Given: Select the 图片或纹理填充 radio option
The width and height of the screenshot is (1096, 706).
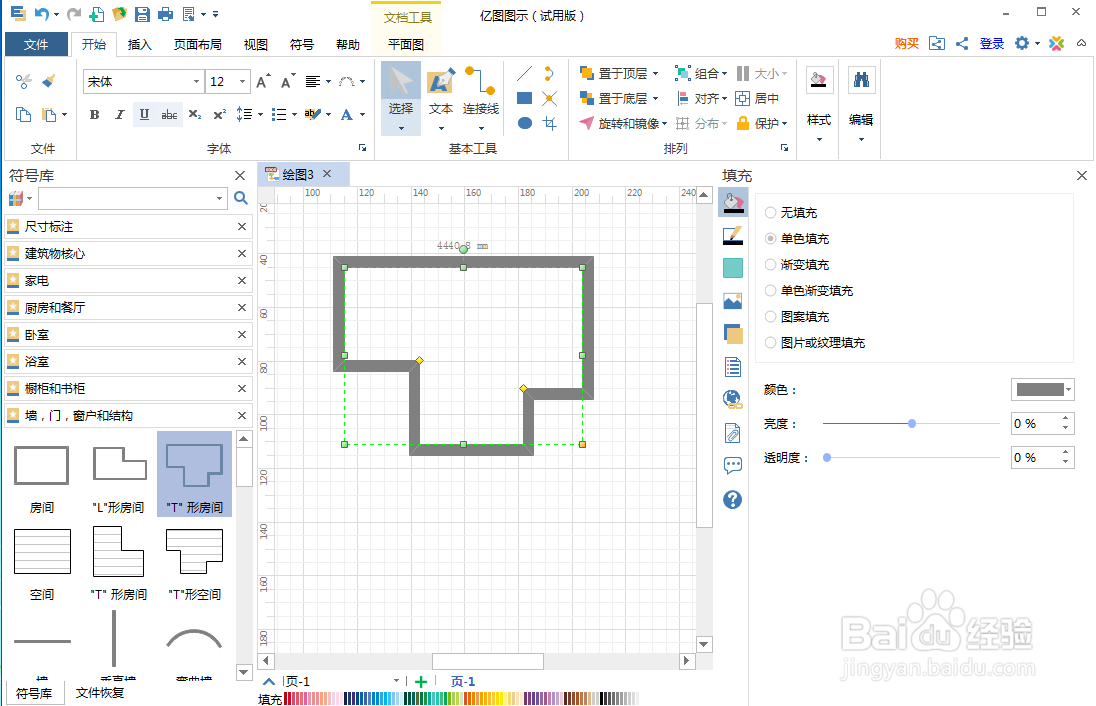Looking at the screenshot, I should coord(770,343).
